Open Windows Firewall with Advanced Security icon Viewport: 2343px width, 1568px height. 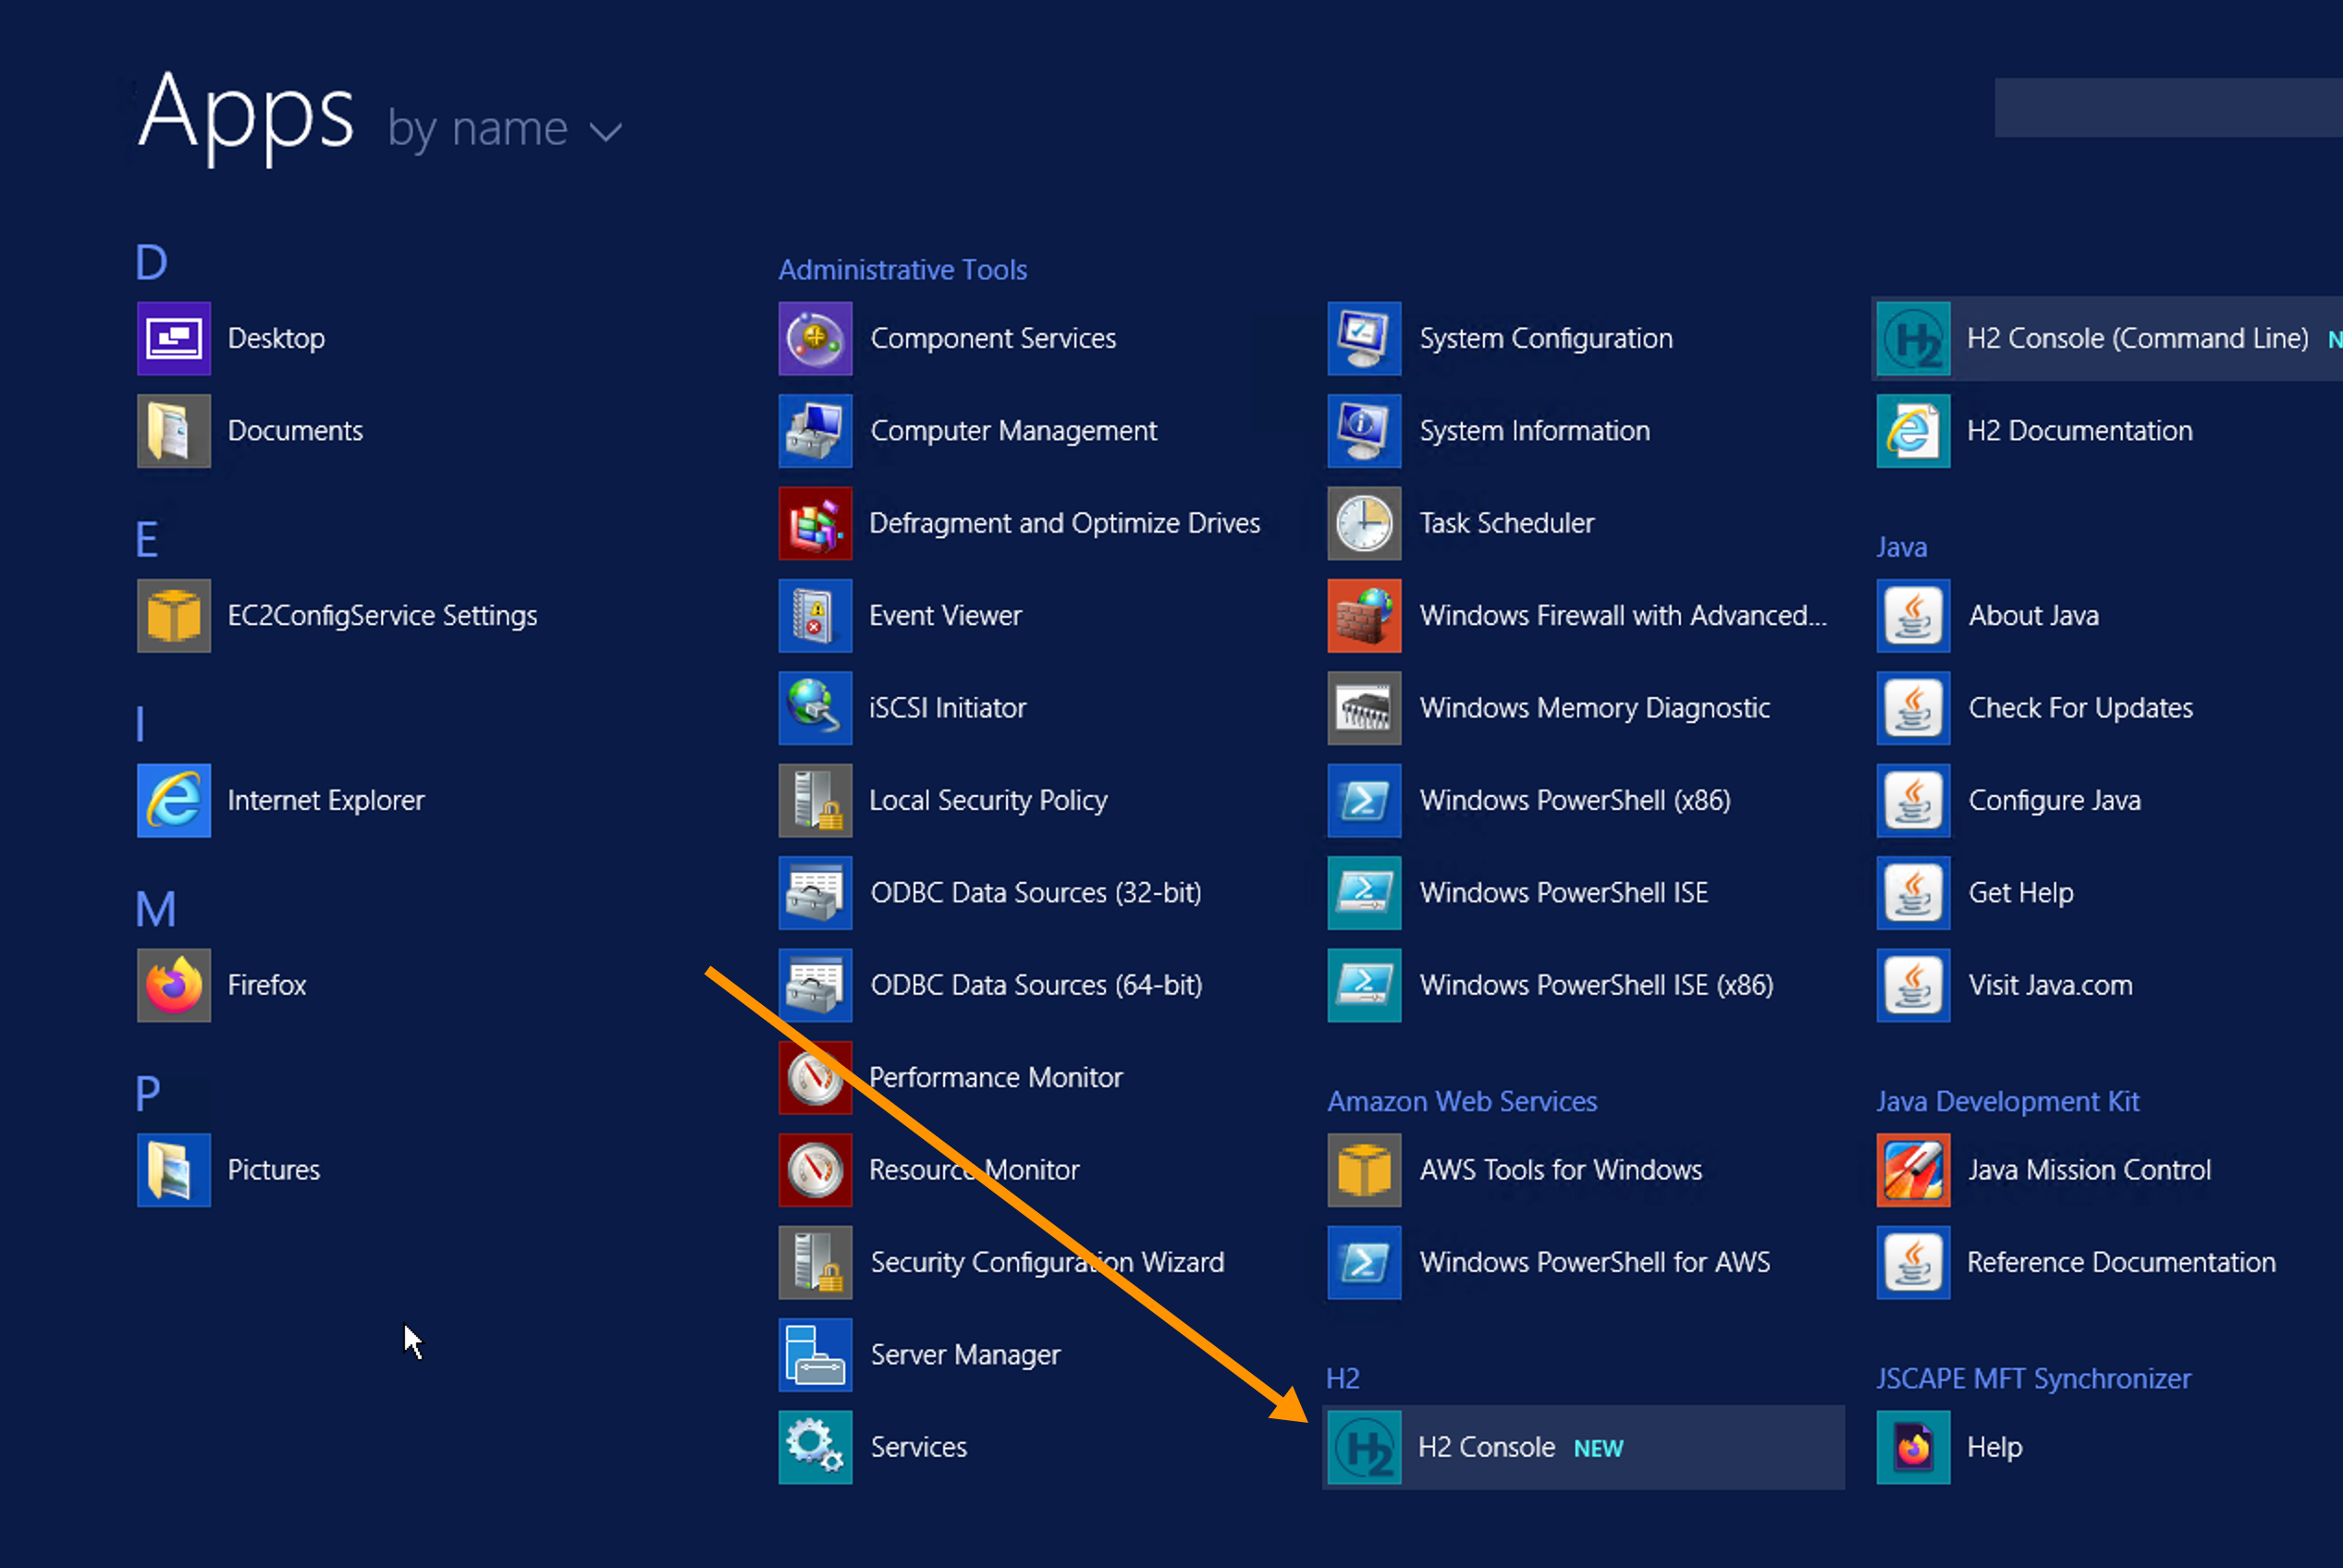tap(1364, 616)
